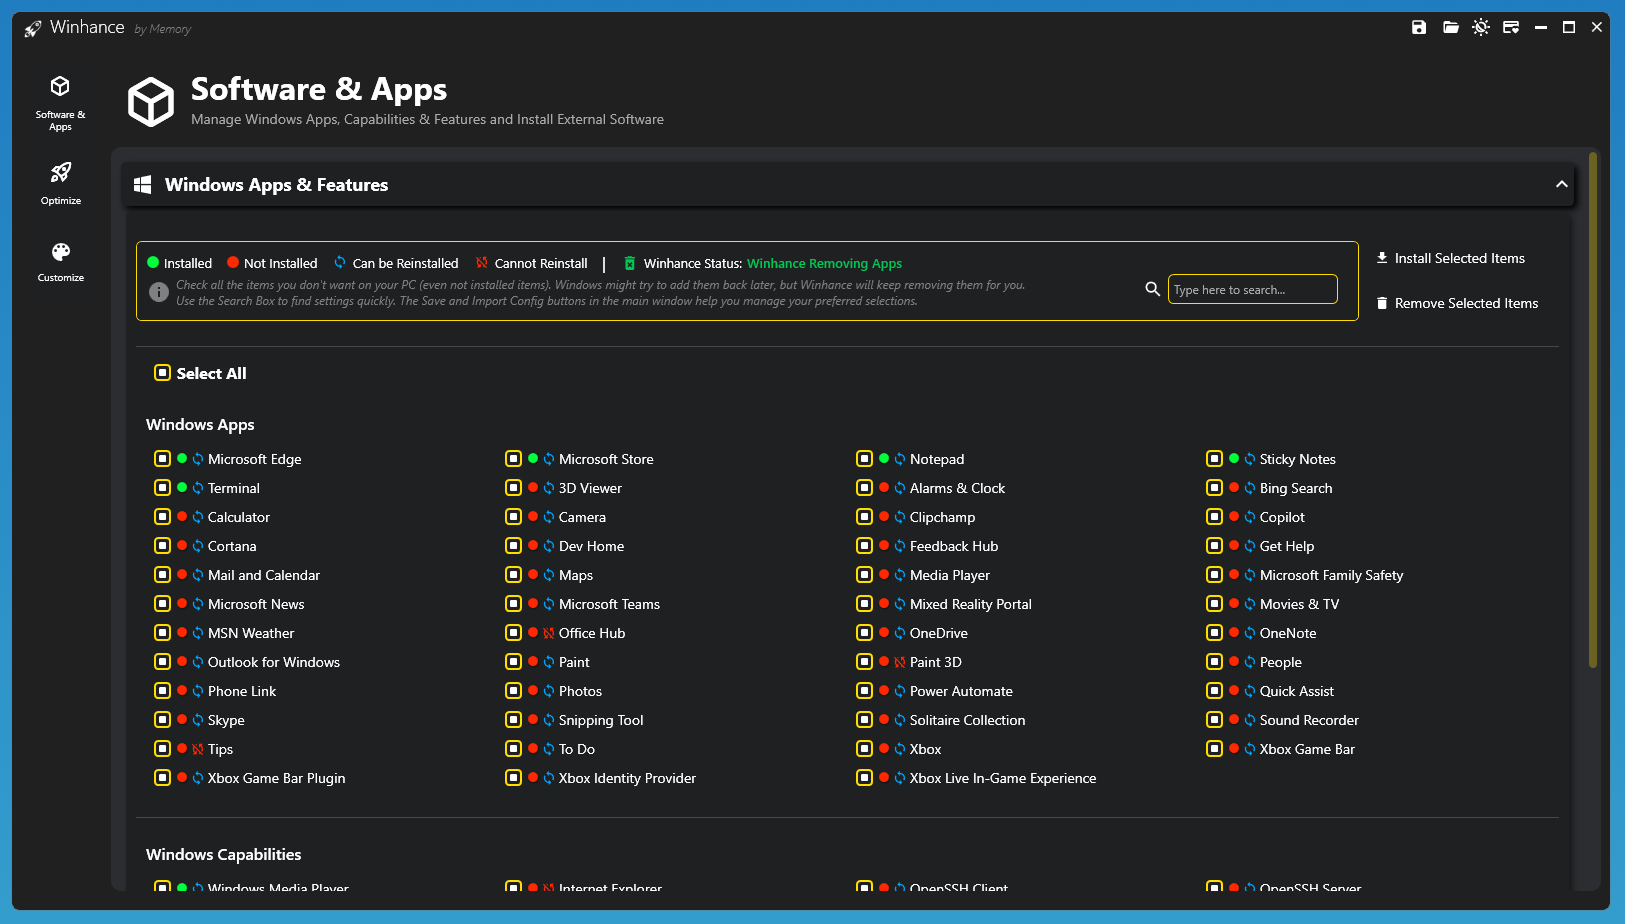This screenshot has height=924, width=1625.
Task: Click the Winhance rocket logo in title bar
Action: click(x=33, y=28)
